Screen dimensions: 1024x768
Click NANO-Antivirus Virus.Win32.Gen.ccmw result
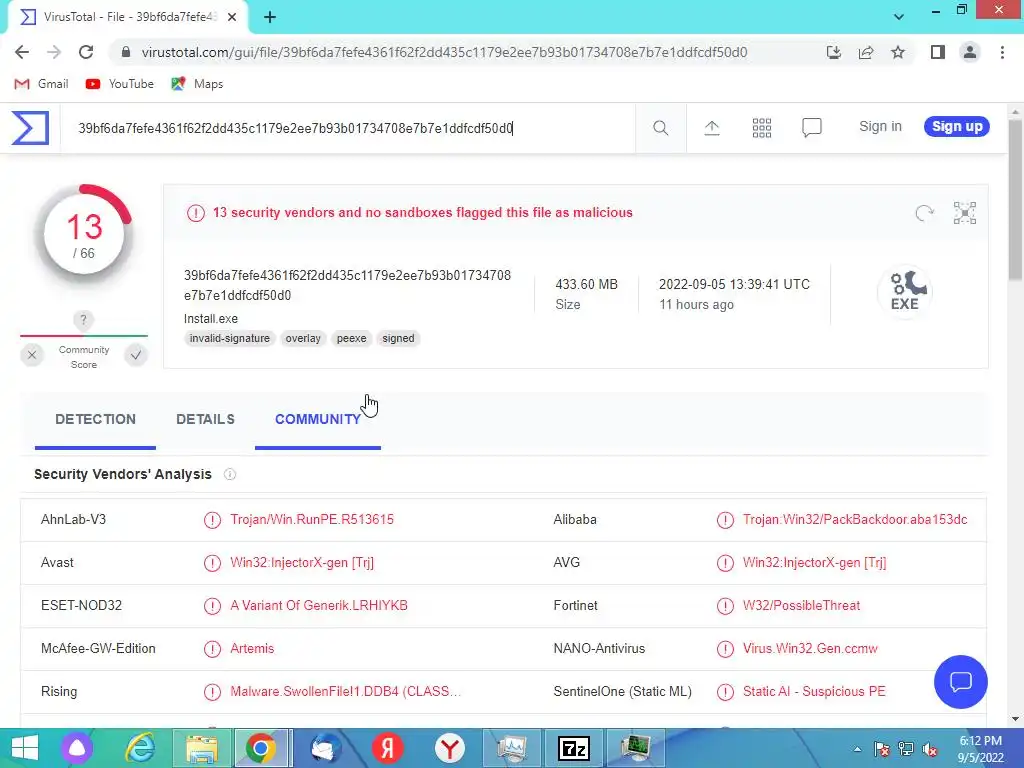pyautogui.click(x=810, y=649)
